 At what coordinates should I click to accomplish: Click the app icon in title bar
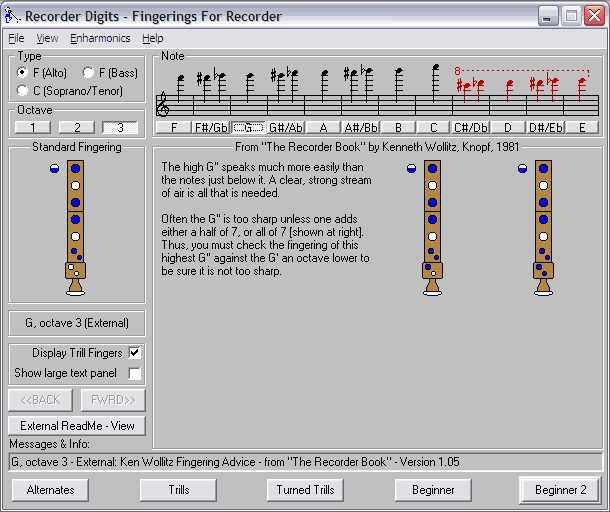[x=13, y=16]
